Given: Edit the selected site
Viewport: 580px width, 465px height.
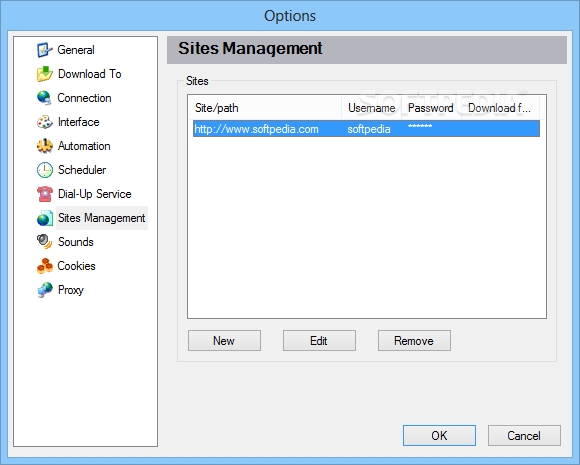Looking at the screenshot, I should coord(319,341).
